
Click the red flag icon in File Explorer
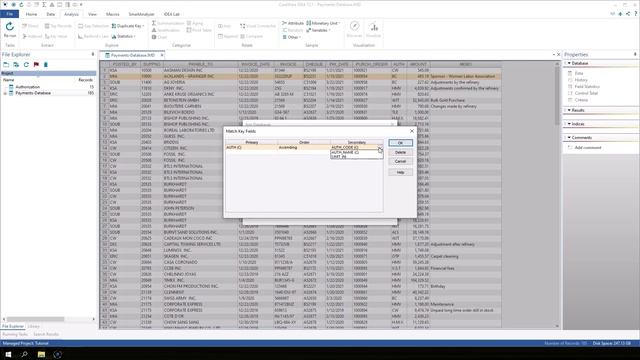pyautogui.click(x=36, y=64)
